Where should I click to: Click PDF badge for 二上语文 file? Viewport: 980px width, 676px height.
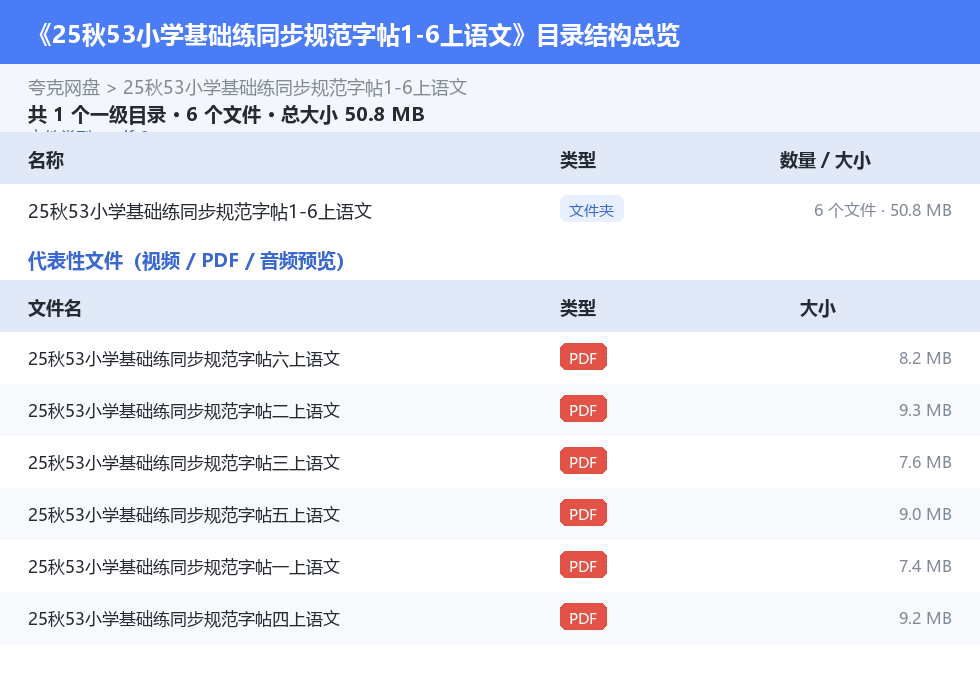pyautogui.click(x=583, y=410)
